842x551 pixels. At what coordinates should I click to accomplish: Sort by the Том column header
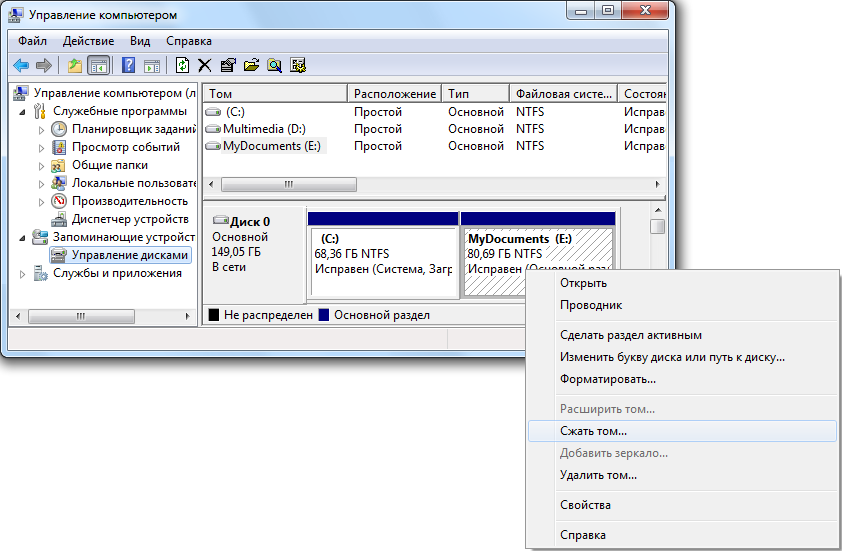tap(275, 93)
